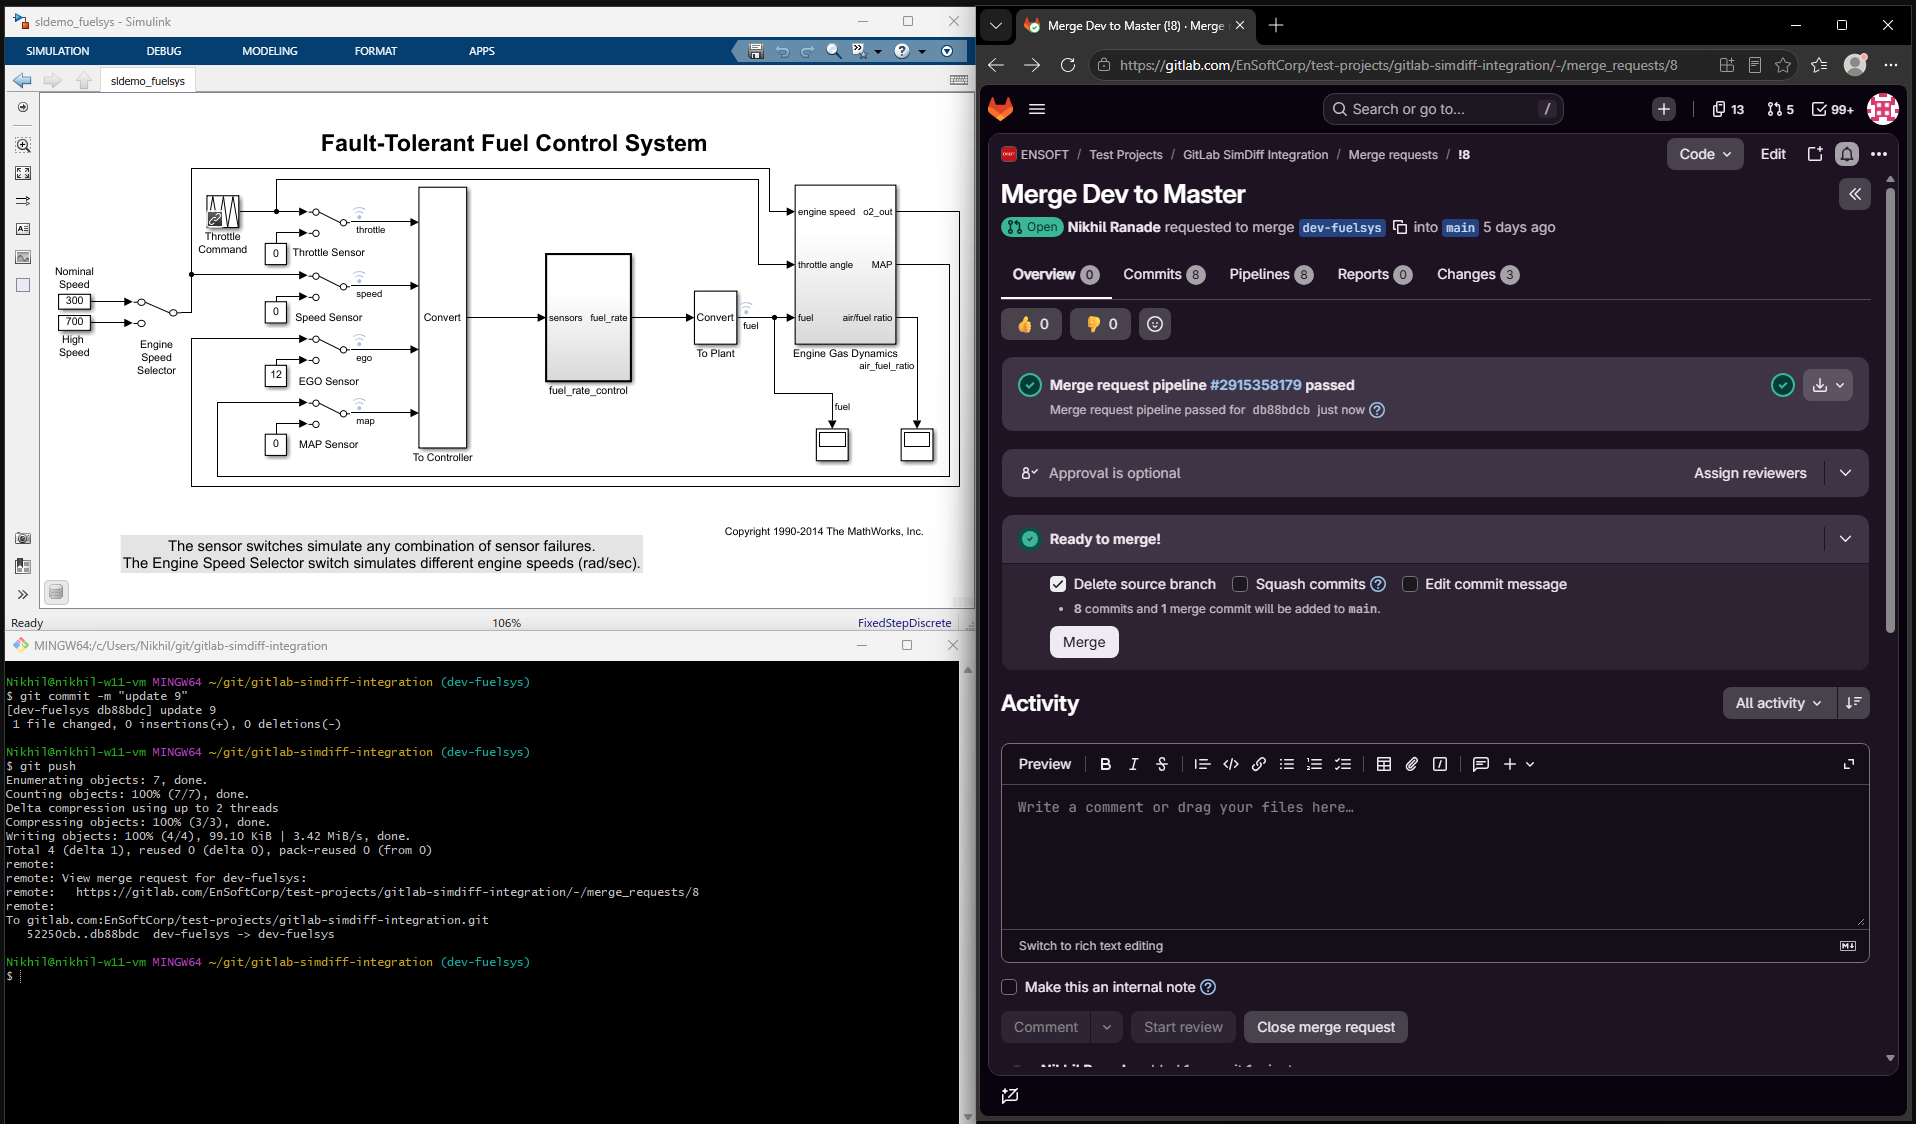This screenshot has width=1916, height=1124.
Task: View the Commits tab of the merge request
Action: (x=1163, y=275)
